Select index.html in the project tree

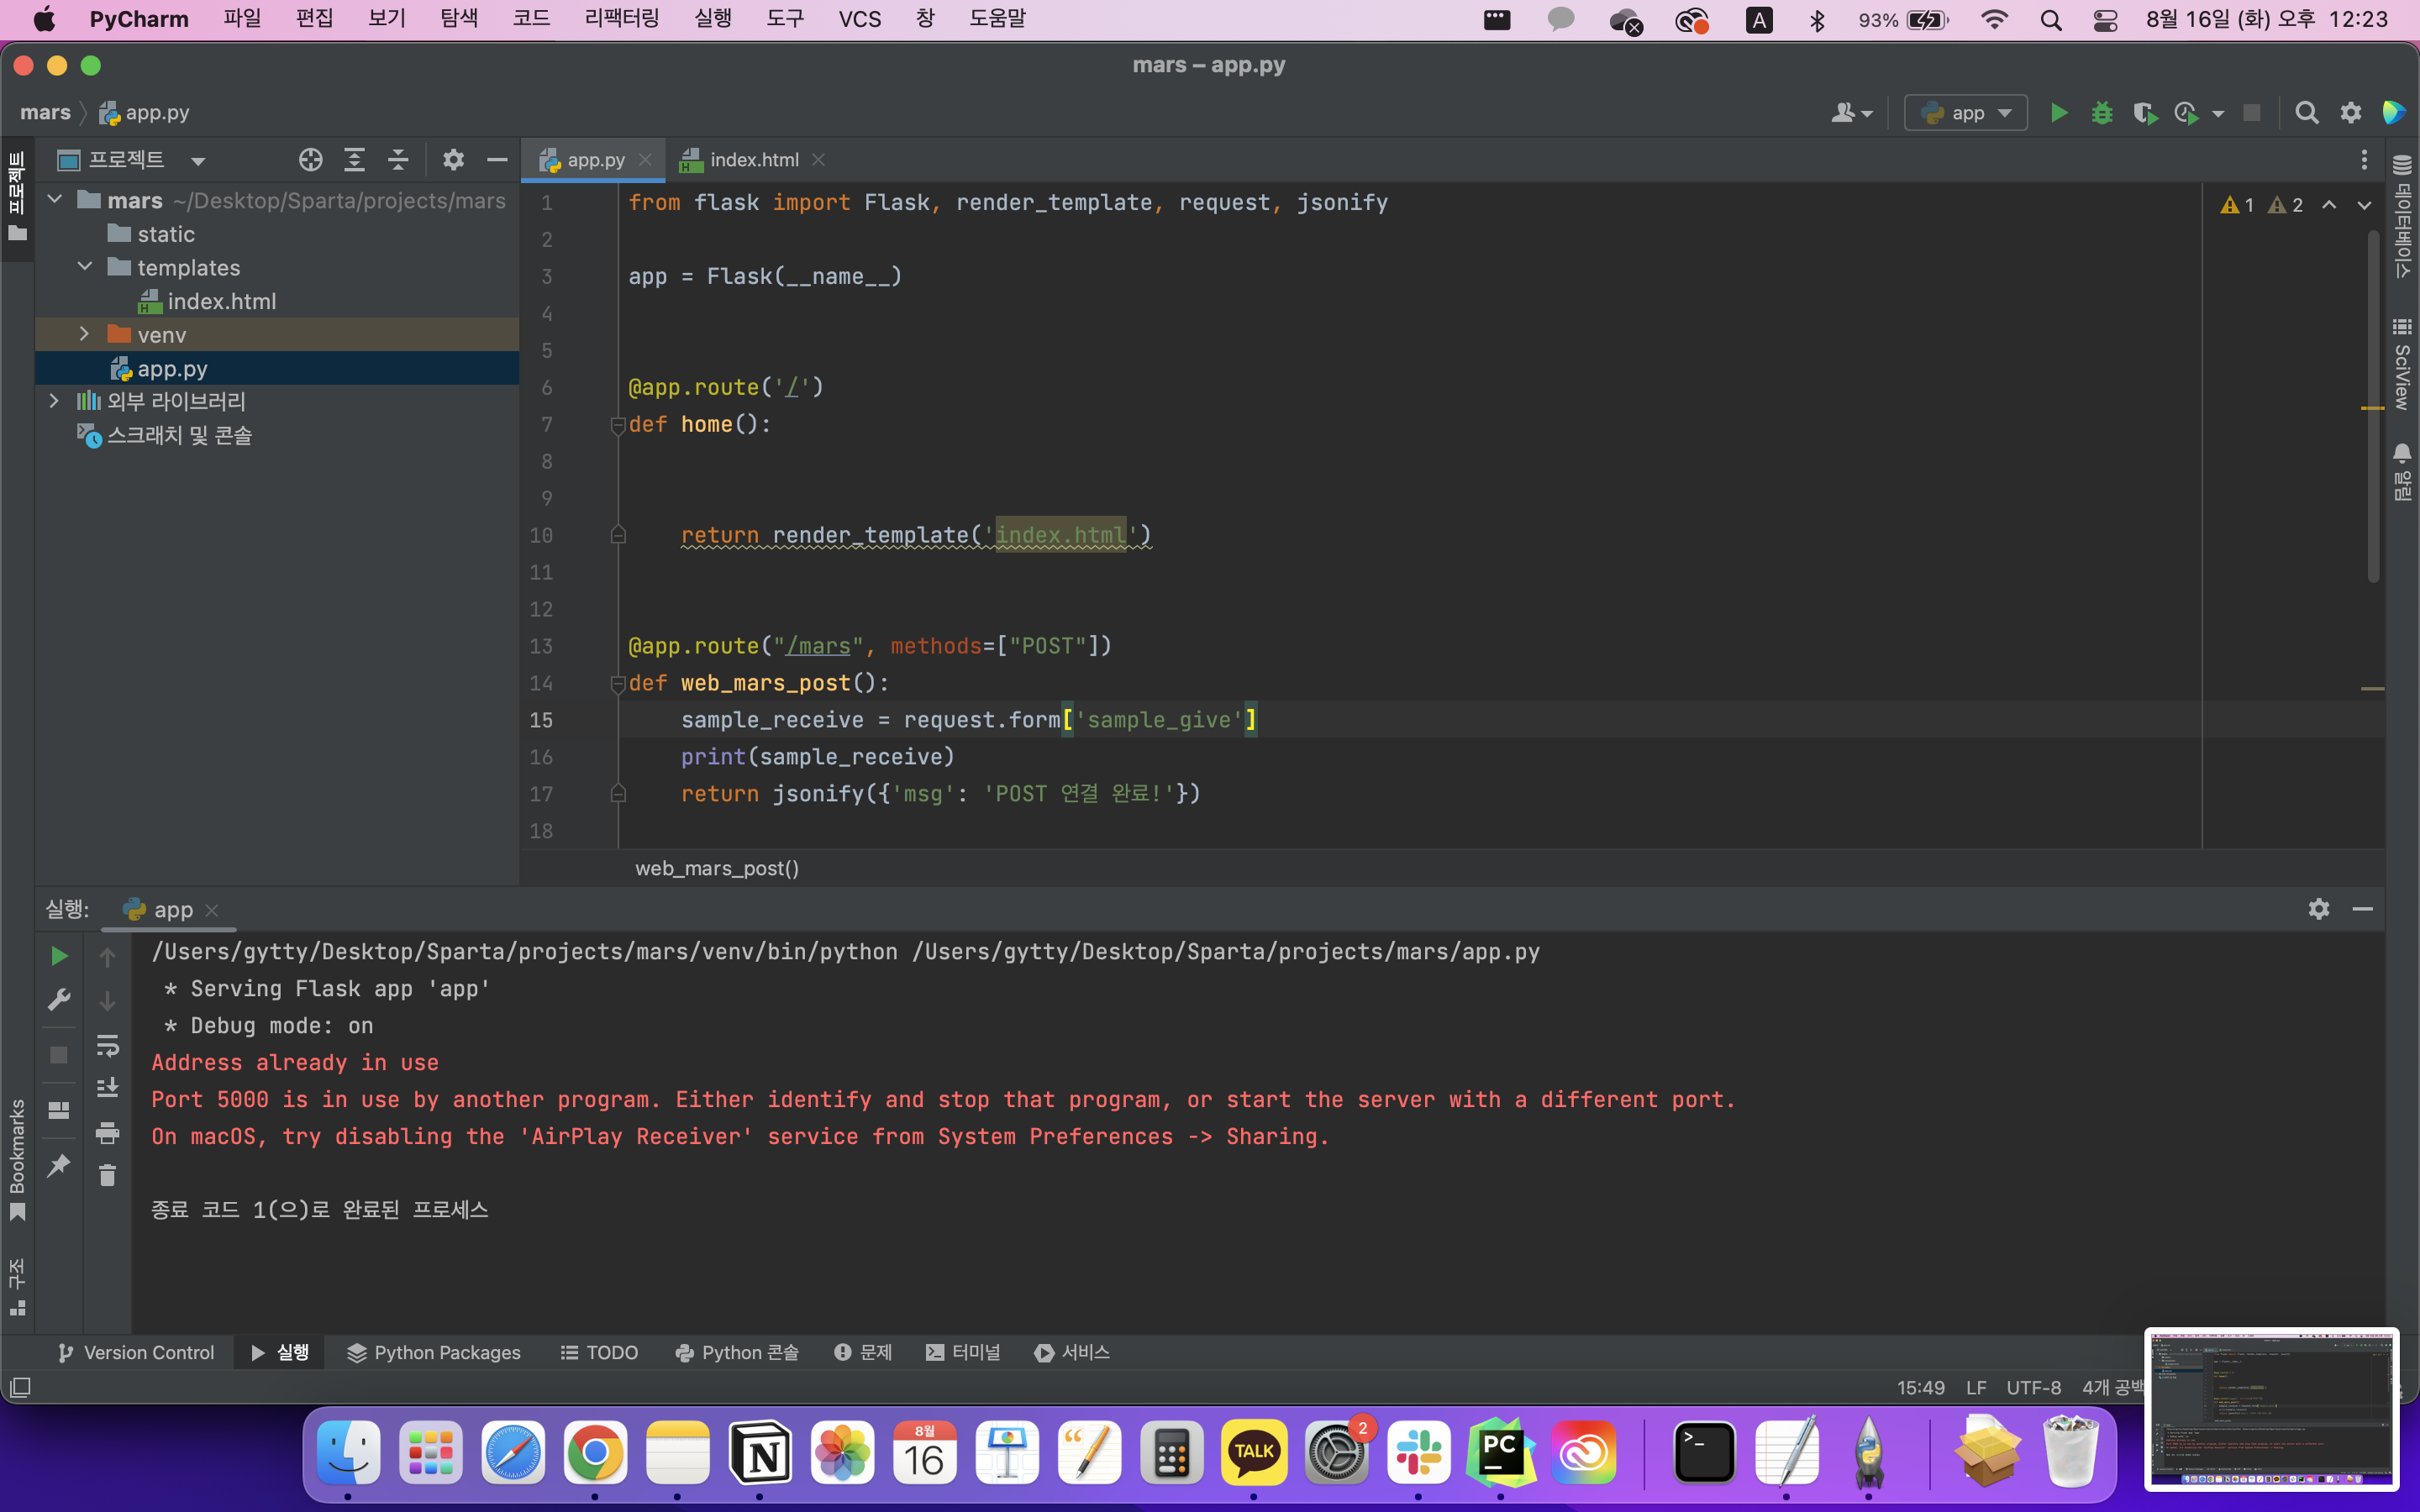[221, 301]
